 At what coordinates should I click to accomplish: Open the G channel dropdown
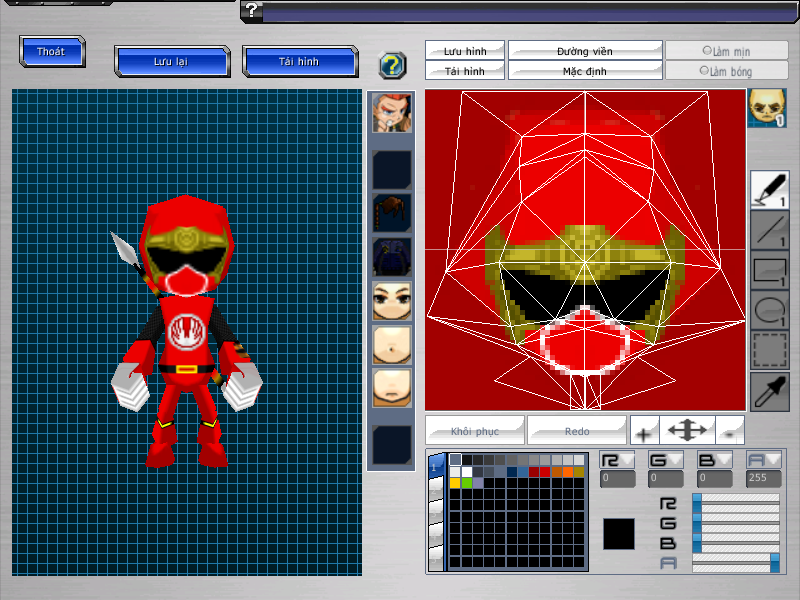tap(665, 460)
